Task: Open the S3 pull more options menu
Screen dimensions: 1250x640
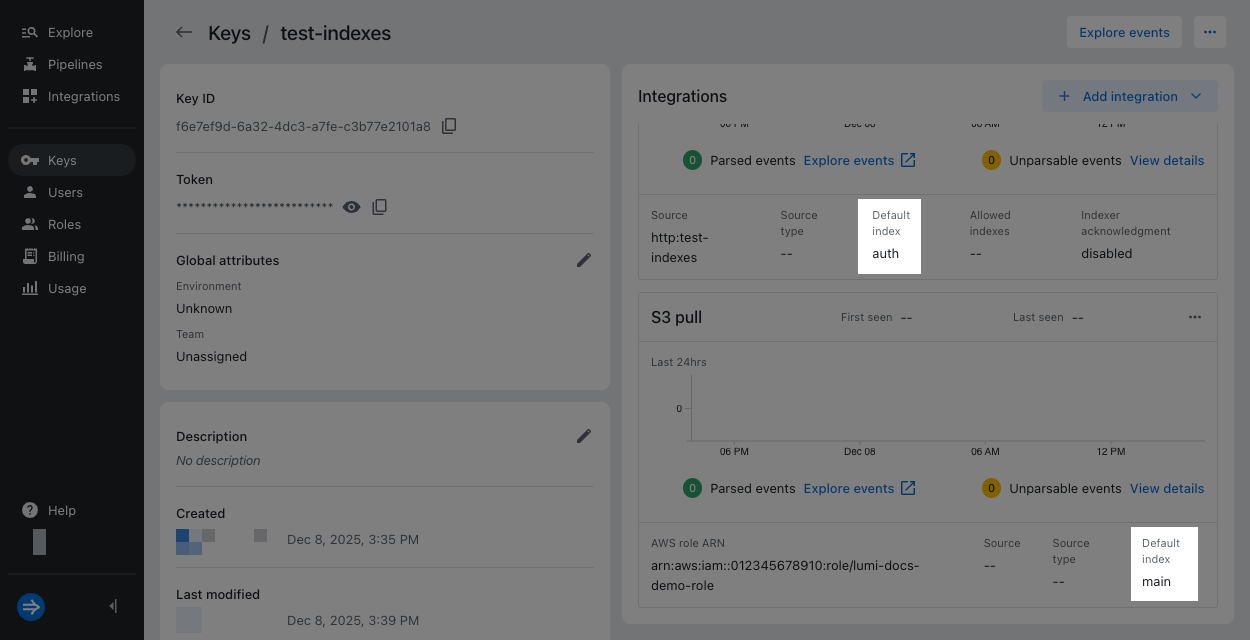Action: coord(1194,317)
